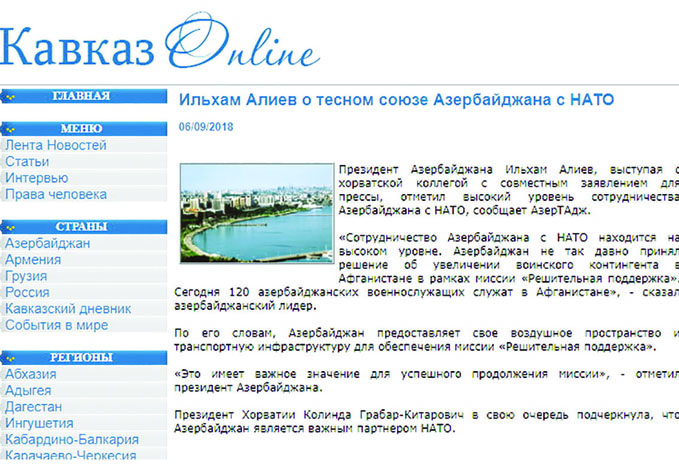Viewport: 679px width, 472px height.
Task: Open the Азербайджан country page
Action: [x=48, y=243]
